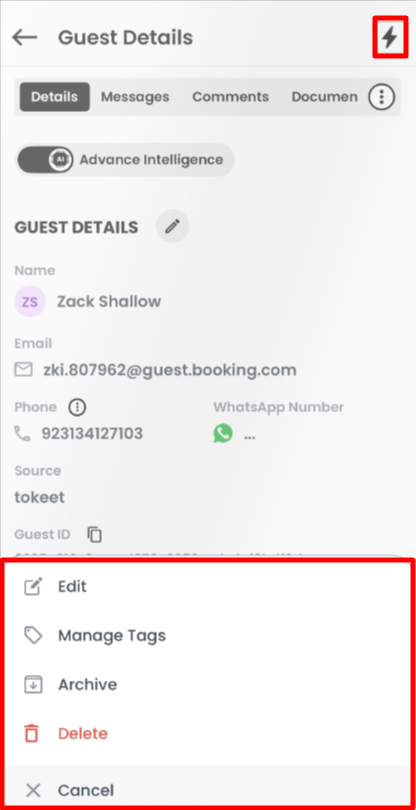Open the Documents tab
The width and height of the screenshot is (416, 810).
pyautogui.click(x=325, y=97)
